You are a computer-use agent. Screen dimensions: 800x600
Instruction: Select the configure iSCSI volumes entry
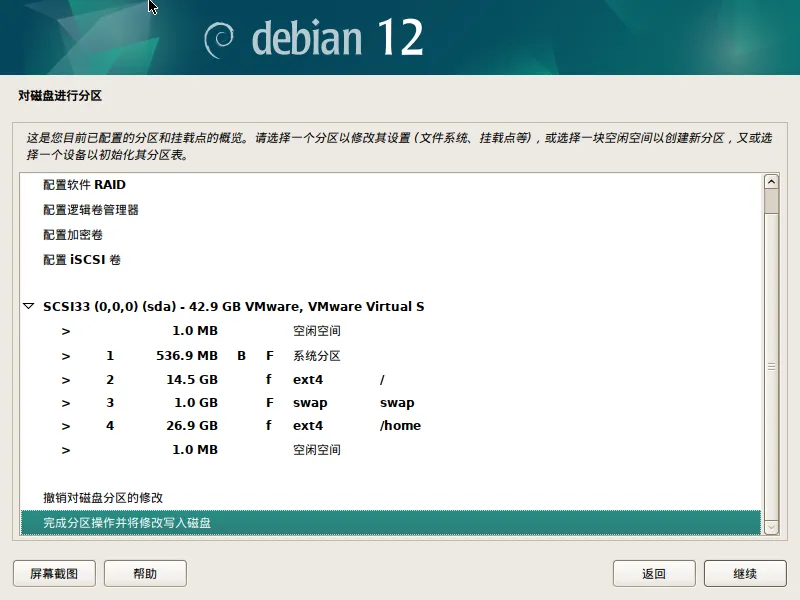(x=391, y=260)
